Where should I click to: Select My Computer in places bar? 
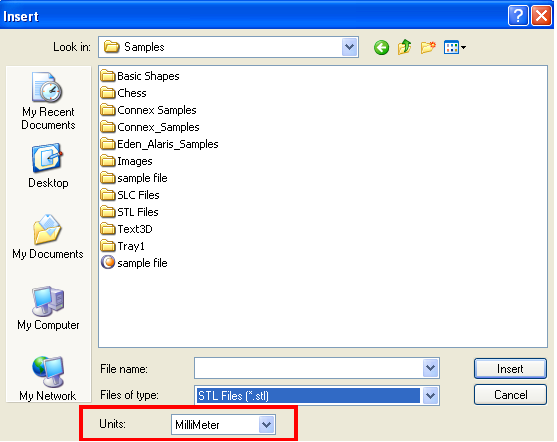(x=48, y=308)
